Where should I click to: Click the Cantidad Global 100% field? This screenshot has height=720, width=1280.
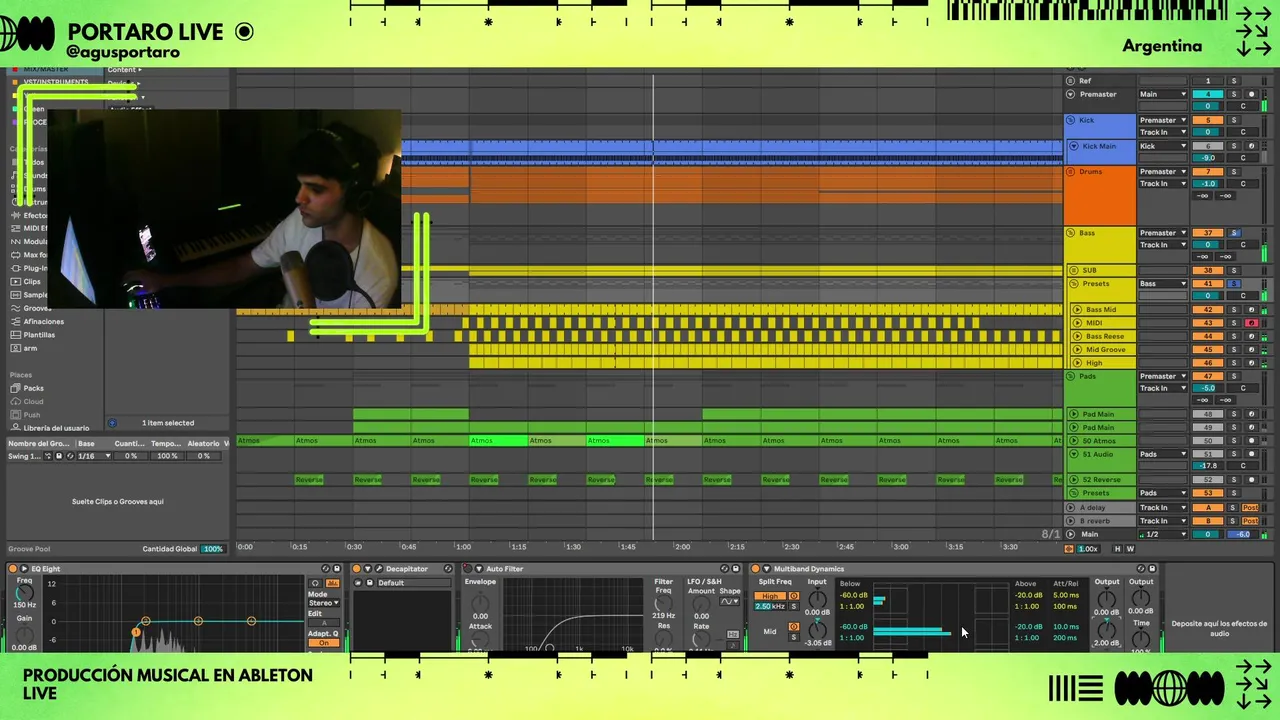tap(213, 549)
